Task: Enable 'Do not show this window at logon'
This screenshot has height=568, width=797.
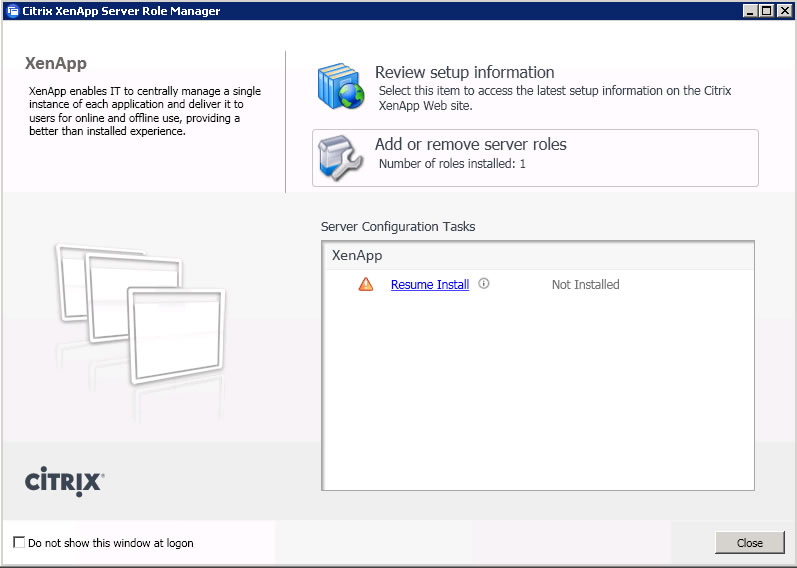Action: pos(19,543)
